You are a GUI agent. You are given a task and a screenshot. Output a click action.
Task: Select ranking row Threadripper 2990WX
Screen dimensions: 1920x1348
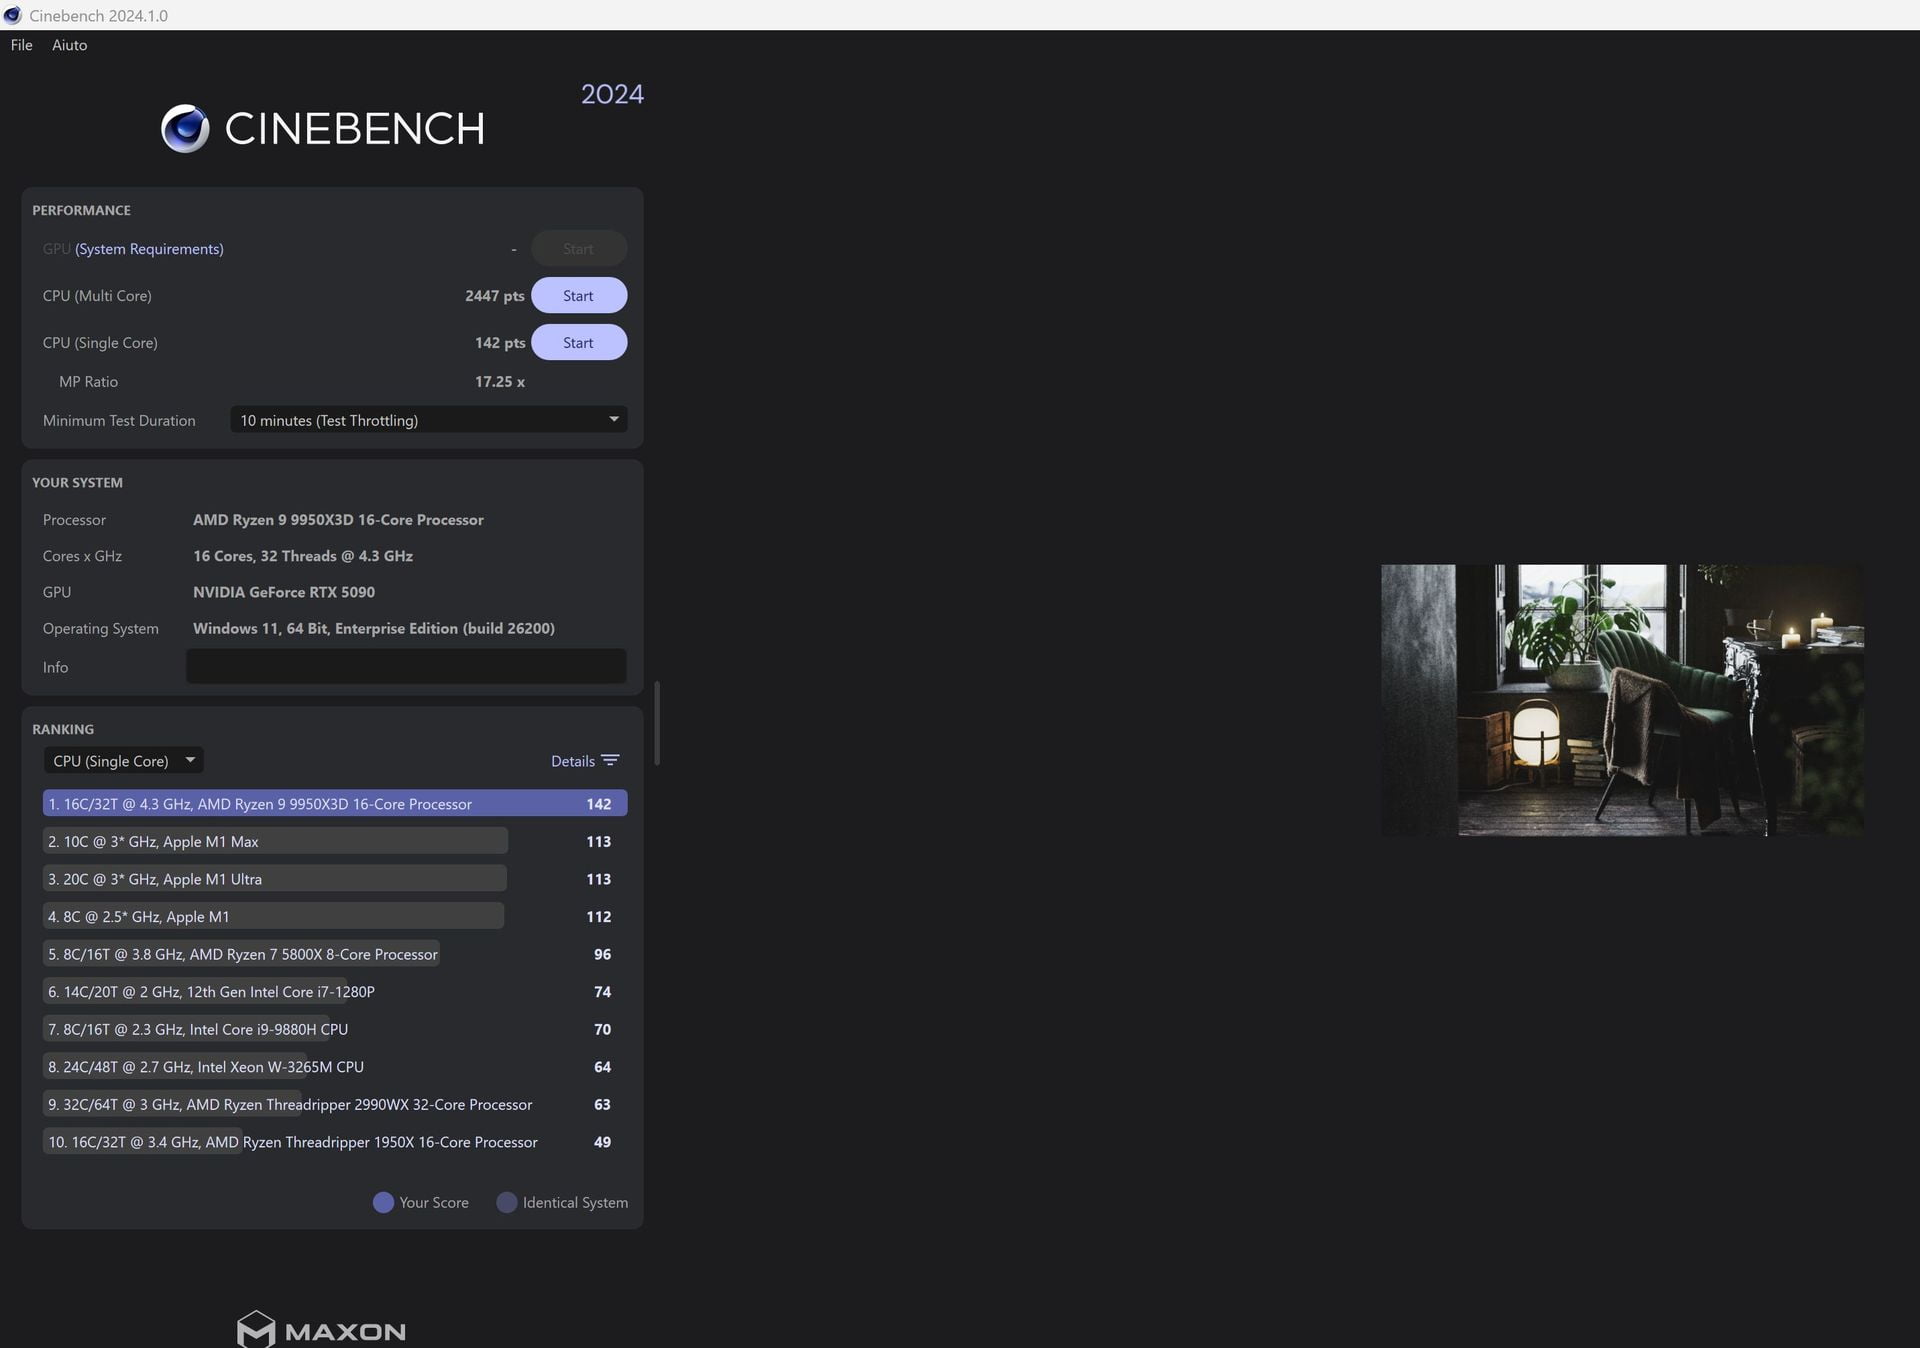click(335, 1104)
